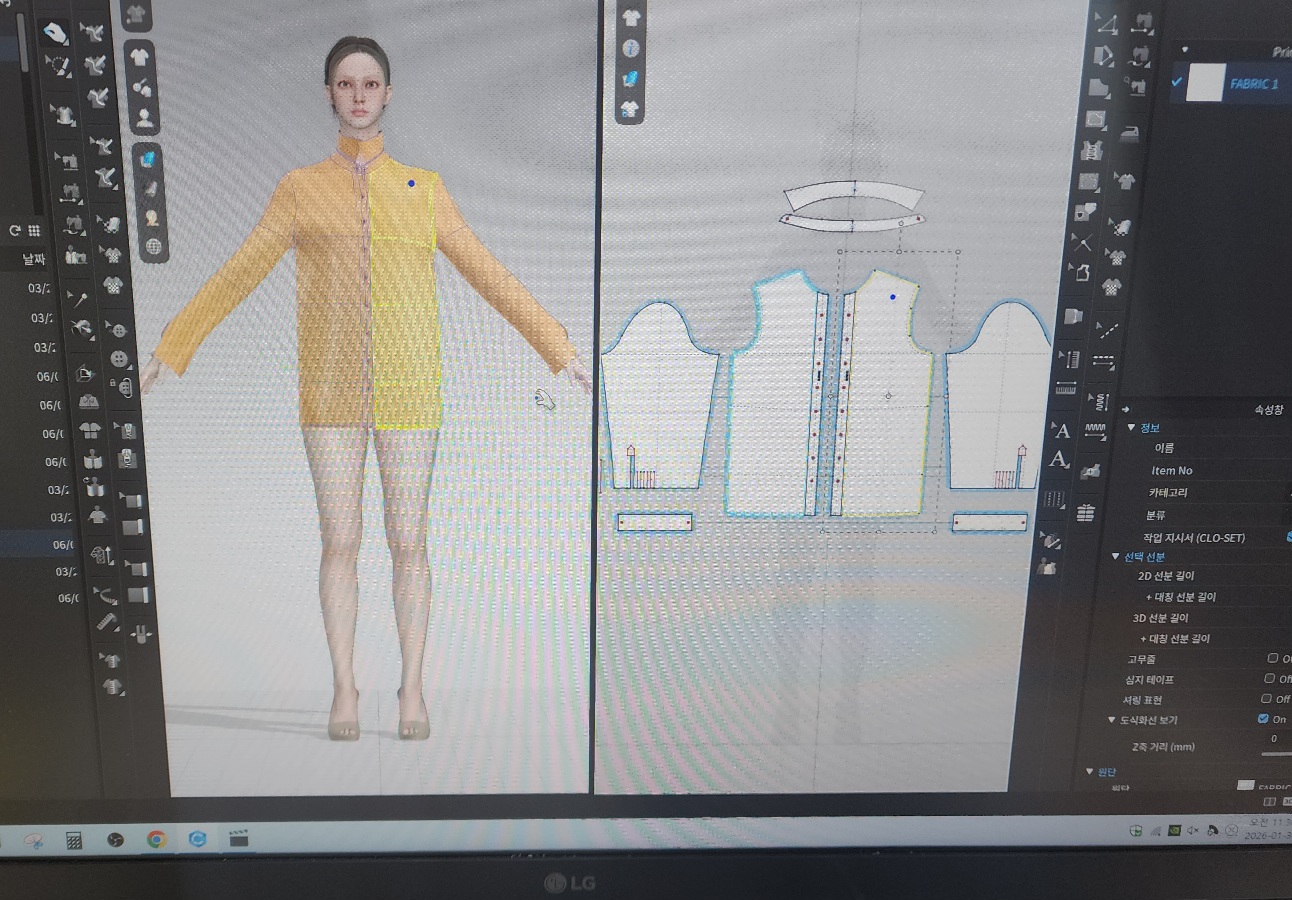Click the FABRIC 1 white color swatch
Screen dimensions: 1292x900
(x=1205, y=84)
